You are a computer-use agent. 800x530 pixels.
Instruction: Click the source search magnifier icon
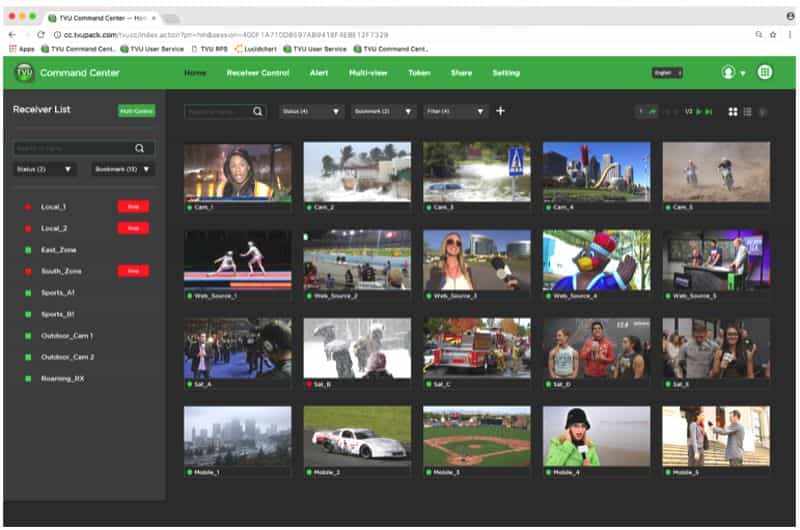coord(258,111)
